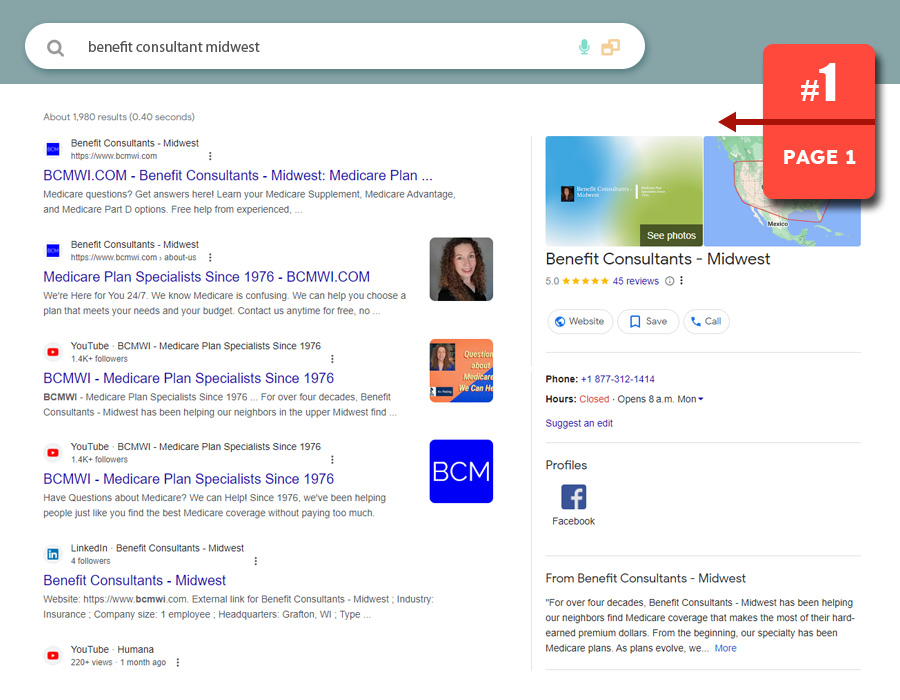Click the Website button in knowledge panel
This screenshot has width=900, height=700.
click(580, 321)
